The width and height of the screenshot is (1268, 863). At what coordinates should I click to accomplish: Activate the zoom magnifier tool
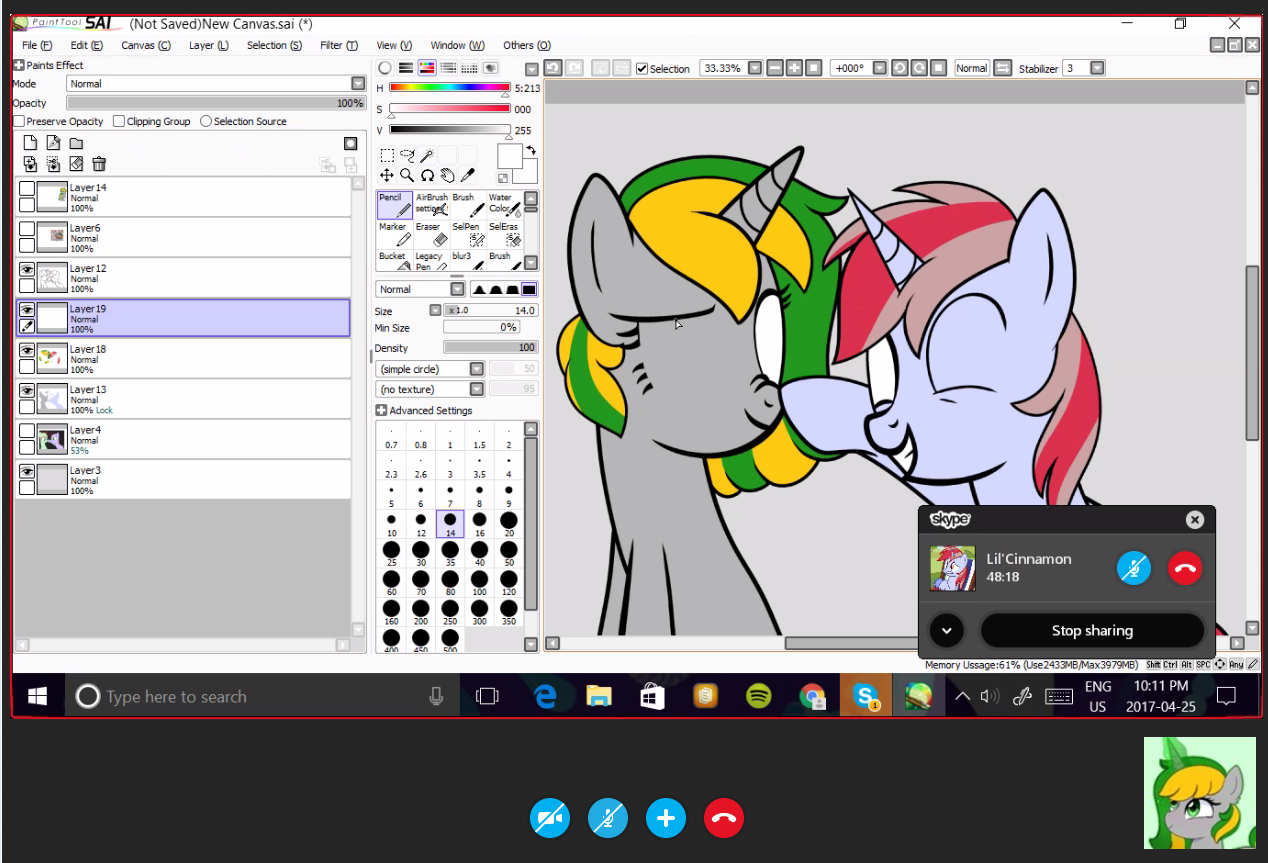click(407, 175)
